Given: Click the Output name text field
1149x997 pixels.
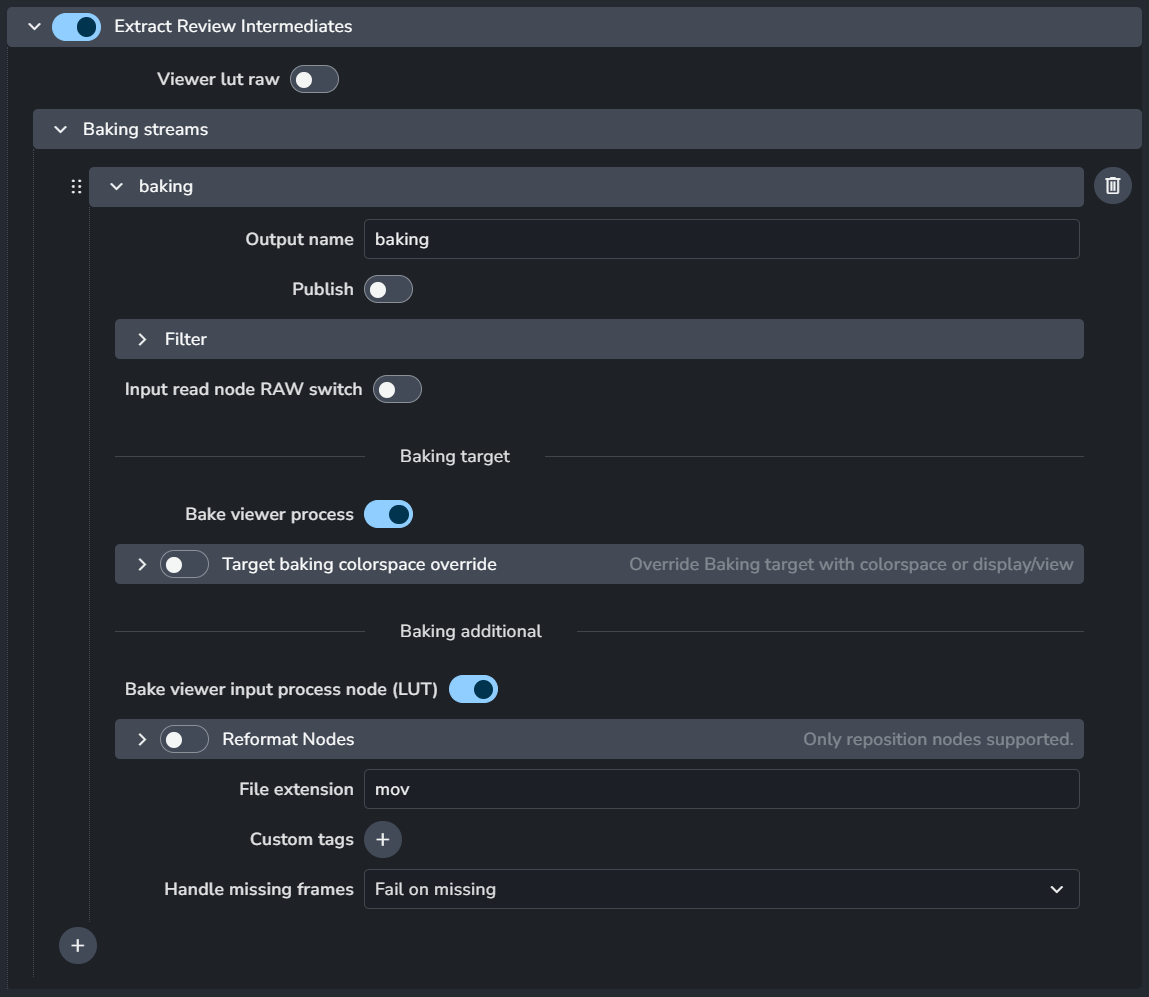Looking at the screenshot, I should coord(721,239).
